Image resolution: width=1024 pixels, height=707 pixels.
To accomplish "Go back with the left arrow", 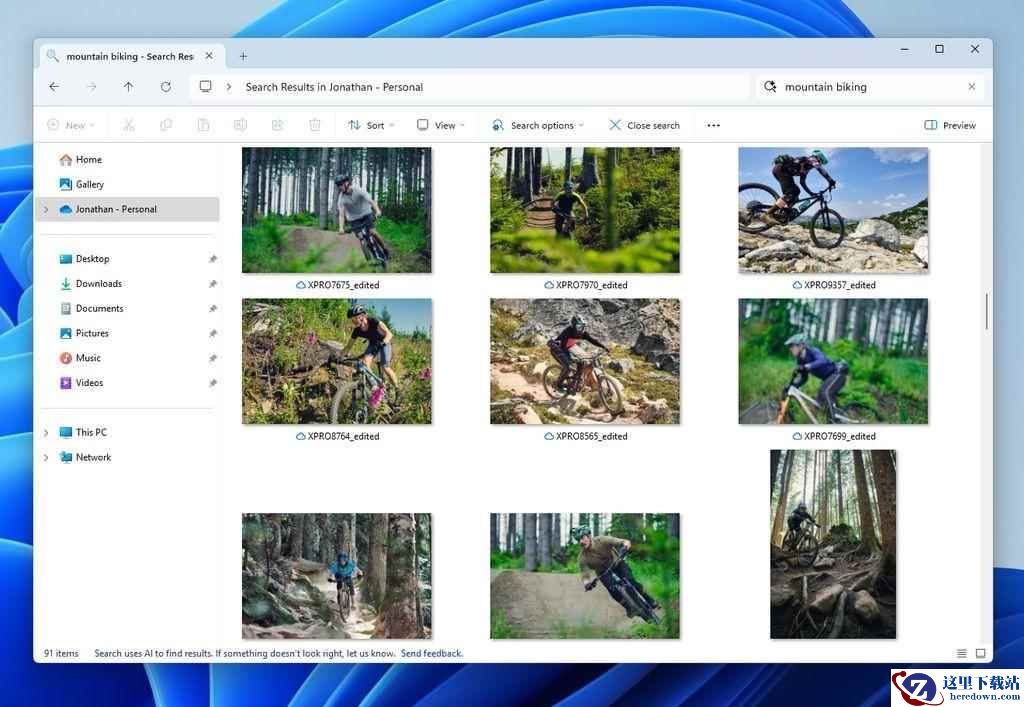I will pos(54,87).
